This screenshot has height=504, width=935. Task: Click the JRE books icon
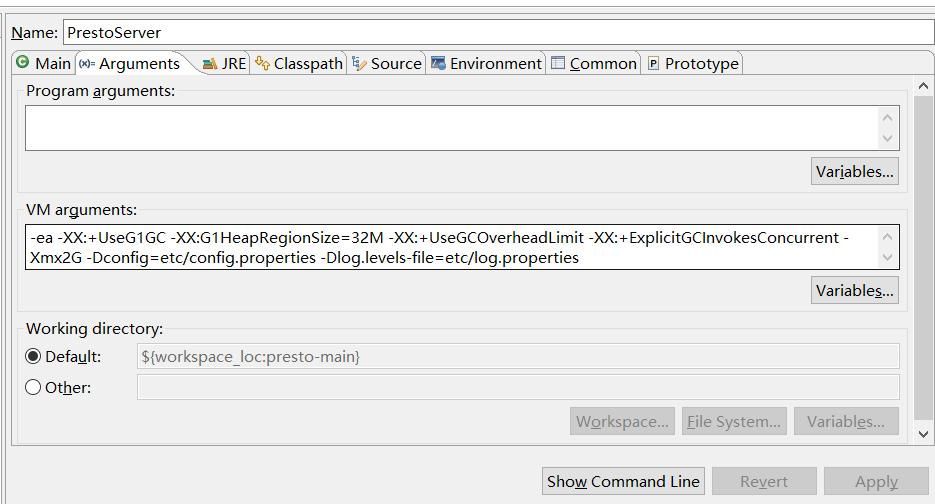pyautogui.click(x=210, y=63)
